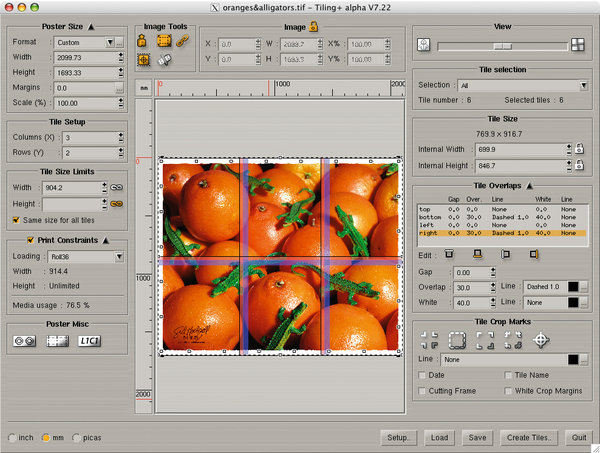This screenshot has height=453, width=600.
Task: Click the registration target crop mark icon
Action: pyautogui.click(x=542, y=340)
